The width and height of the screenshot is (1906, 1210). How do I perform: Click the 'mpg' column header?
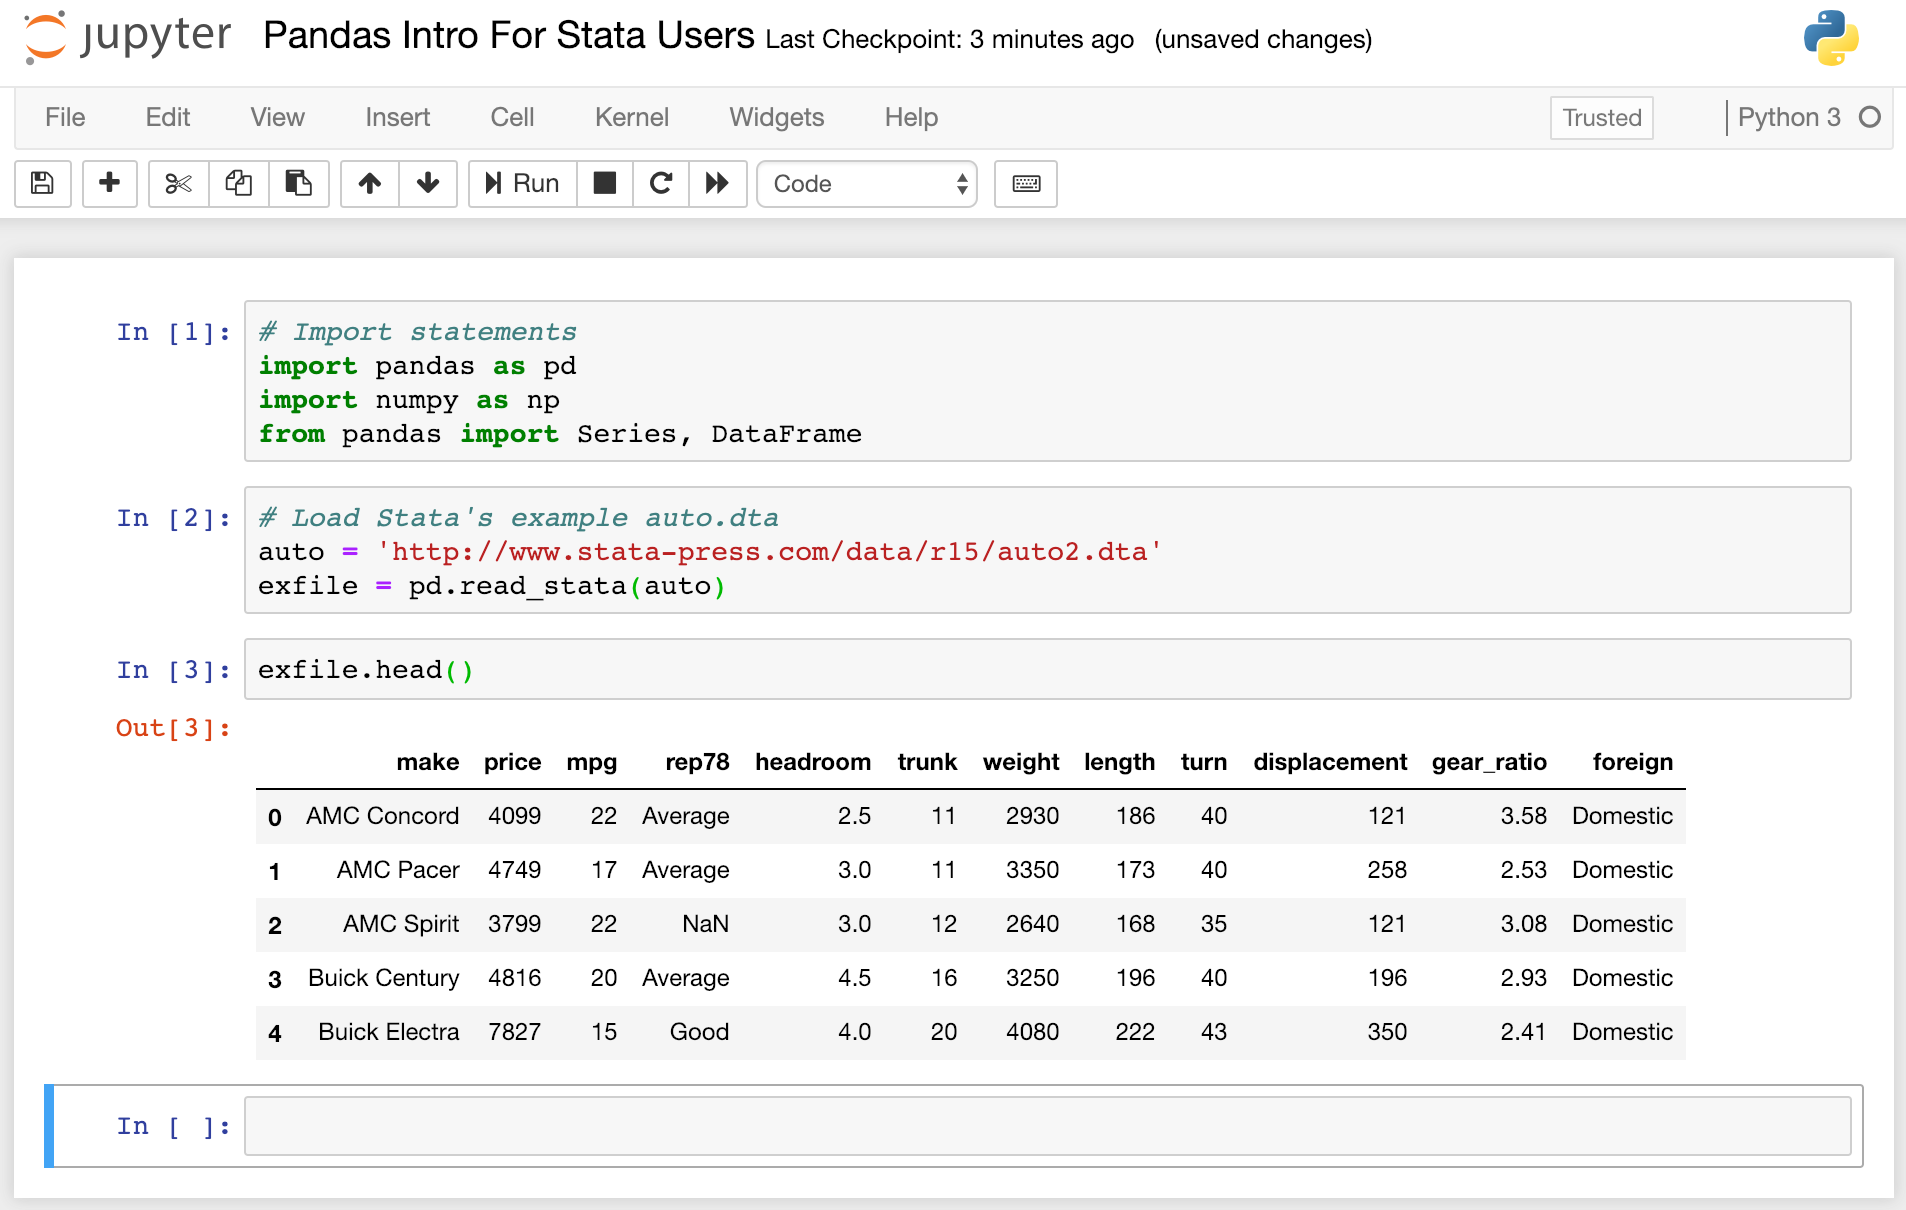tap(592, 762)
